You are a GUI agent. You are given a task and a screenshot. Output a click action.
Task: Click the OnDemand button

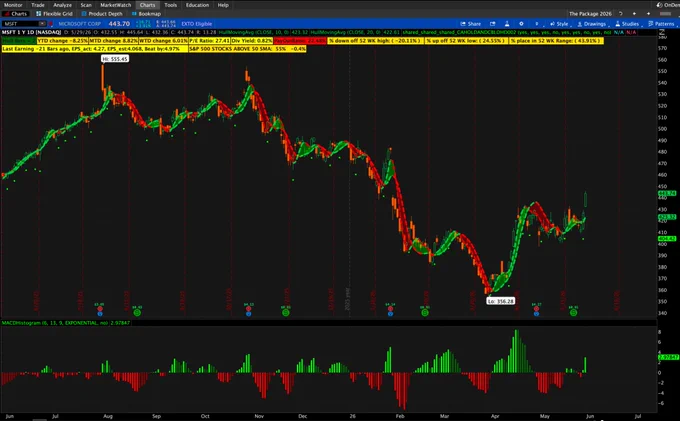pos(668,5)
